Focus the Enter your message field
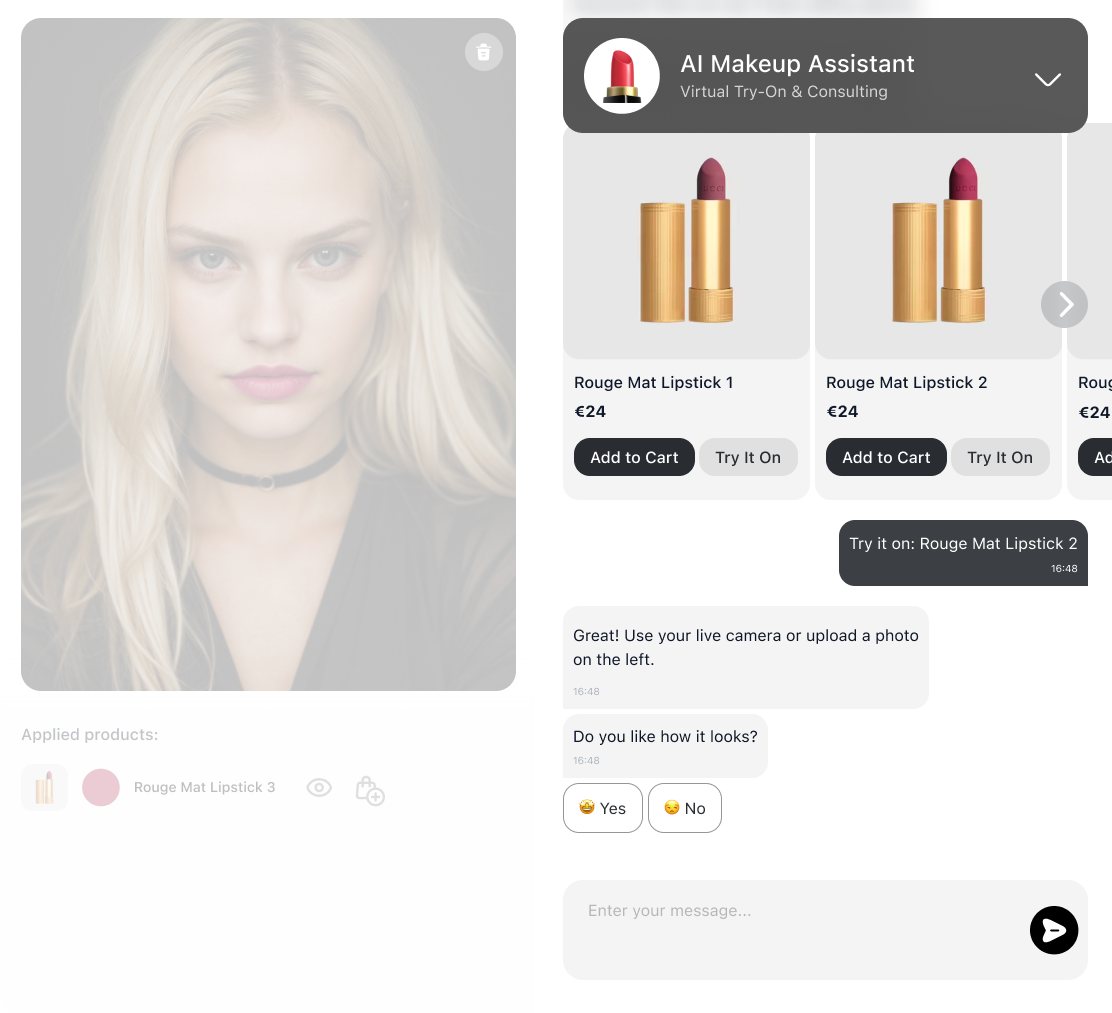The height and width of the screenshot is (1013, 1112). (794, 929)
